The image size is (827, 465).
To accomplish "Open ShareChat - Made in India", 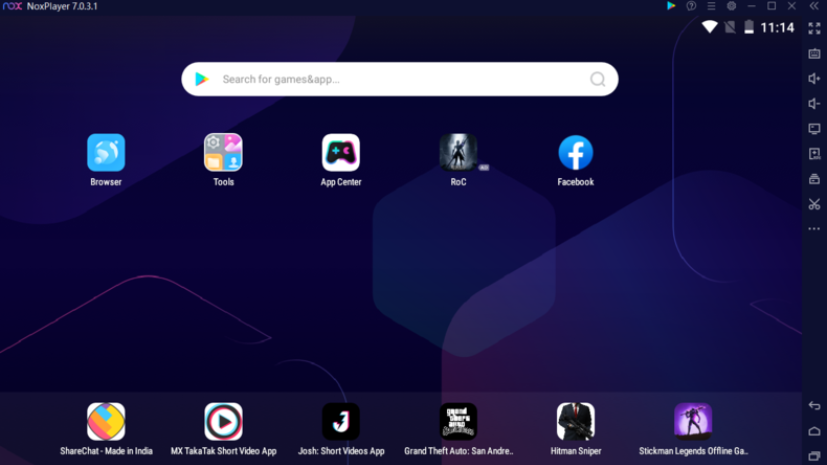I will 106,422.
